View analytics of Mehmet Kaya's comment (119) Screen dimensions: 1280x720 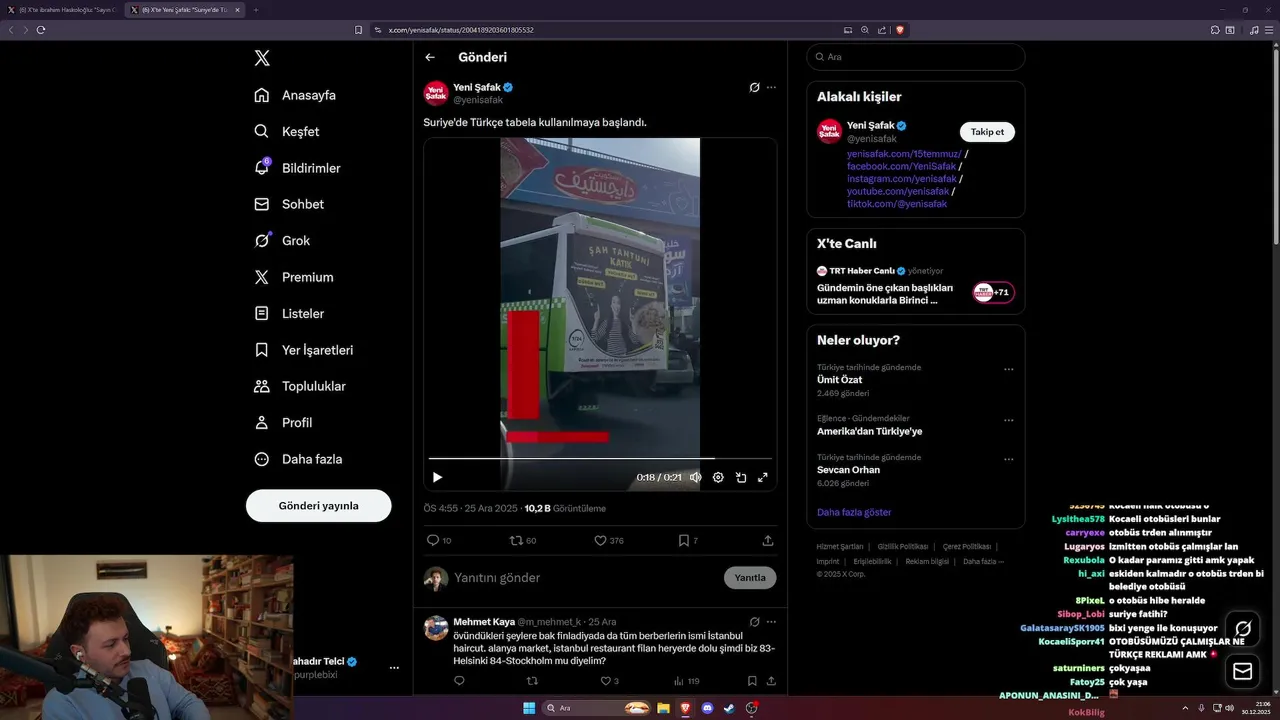[686, 681]
